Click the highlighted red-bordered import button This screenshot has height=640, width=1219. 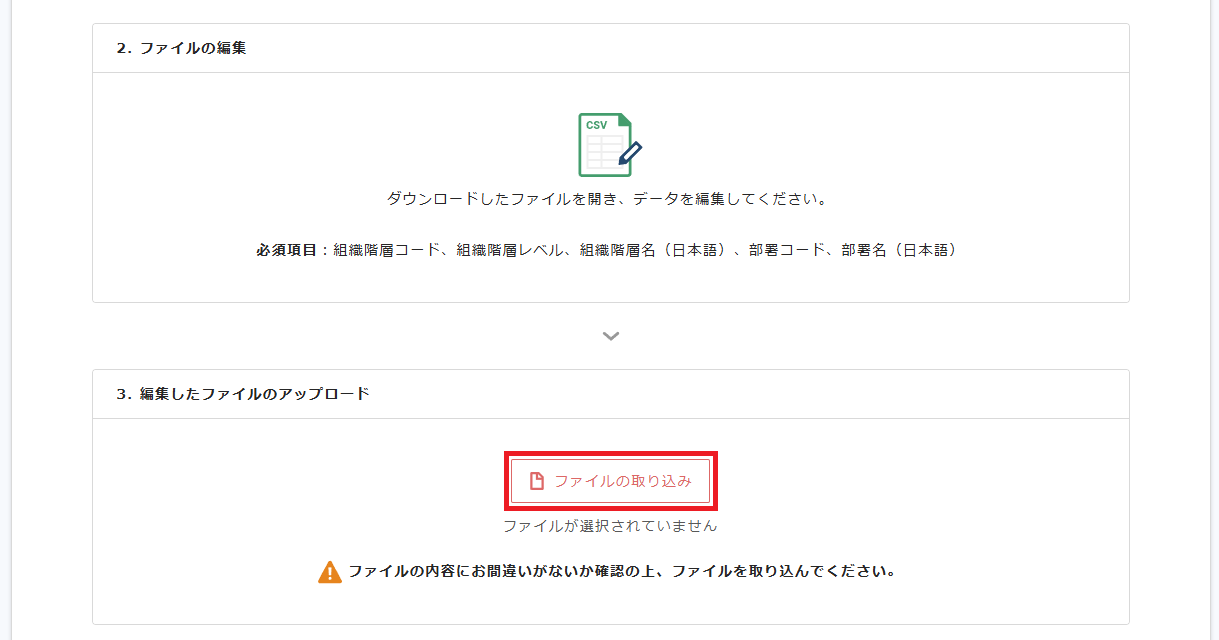611,480
